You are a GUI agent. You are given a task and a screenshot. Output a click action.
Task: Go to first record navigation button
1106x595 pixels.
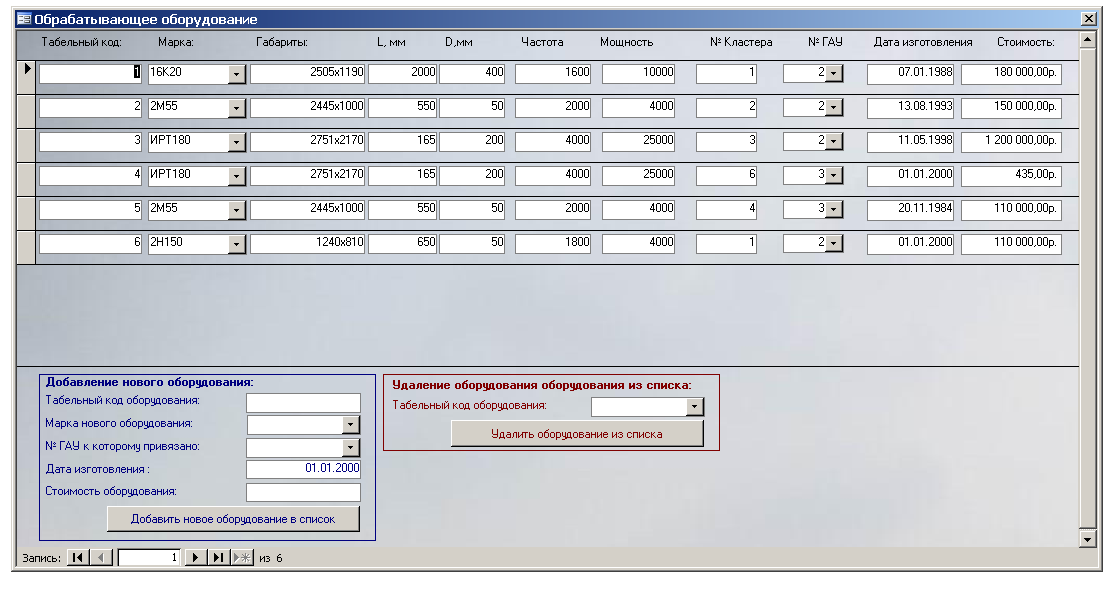[x=78, y=558]
